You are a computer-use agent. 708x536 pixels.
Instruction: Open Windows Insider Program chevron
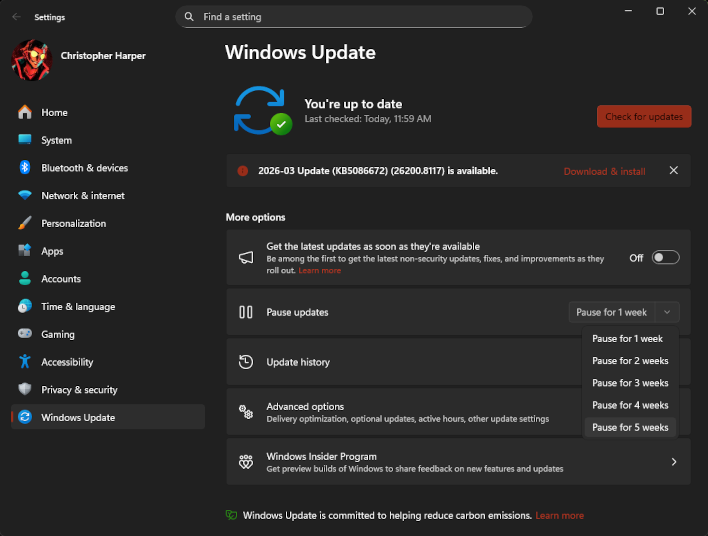[x=673, y=461]
